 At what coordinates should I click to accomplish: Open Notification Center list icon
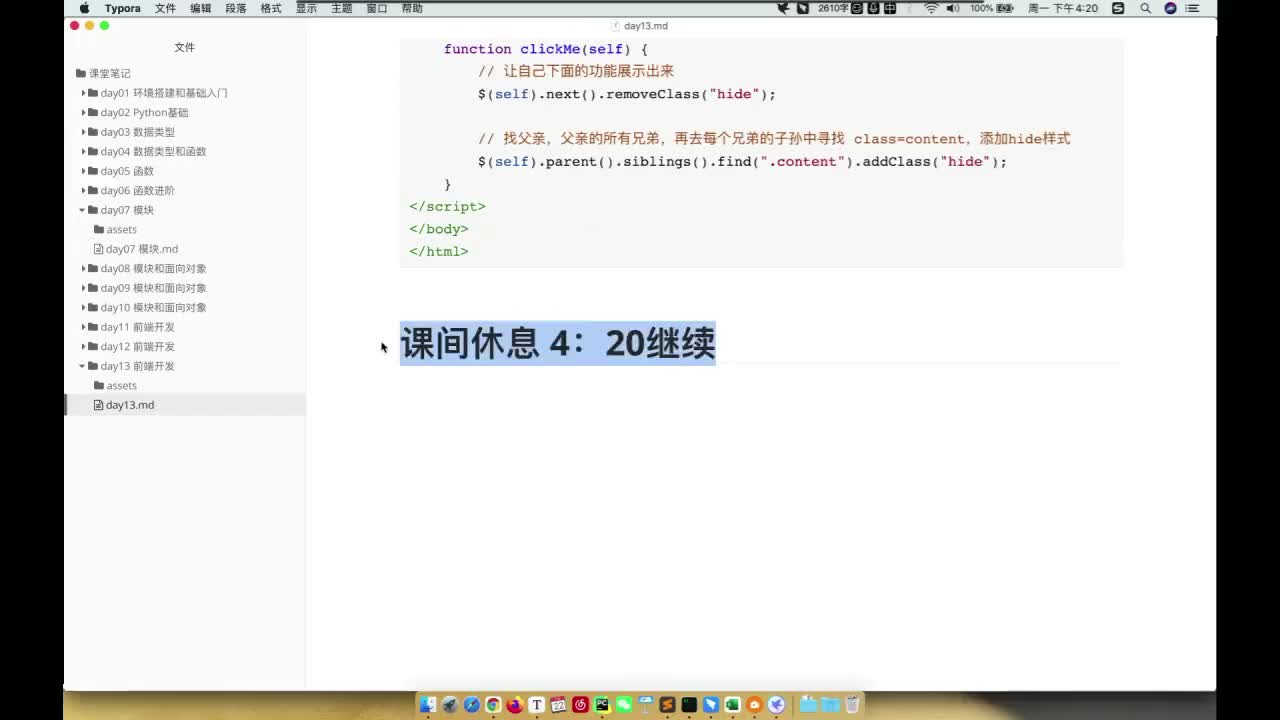1194,8
